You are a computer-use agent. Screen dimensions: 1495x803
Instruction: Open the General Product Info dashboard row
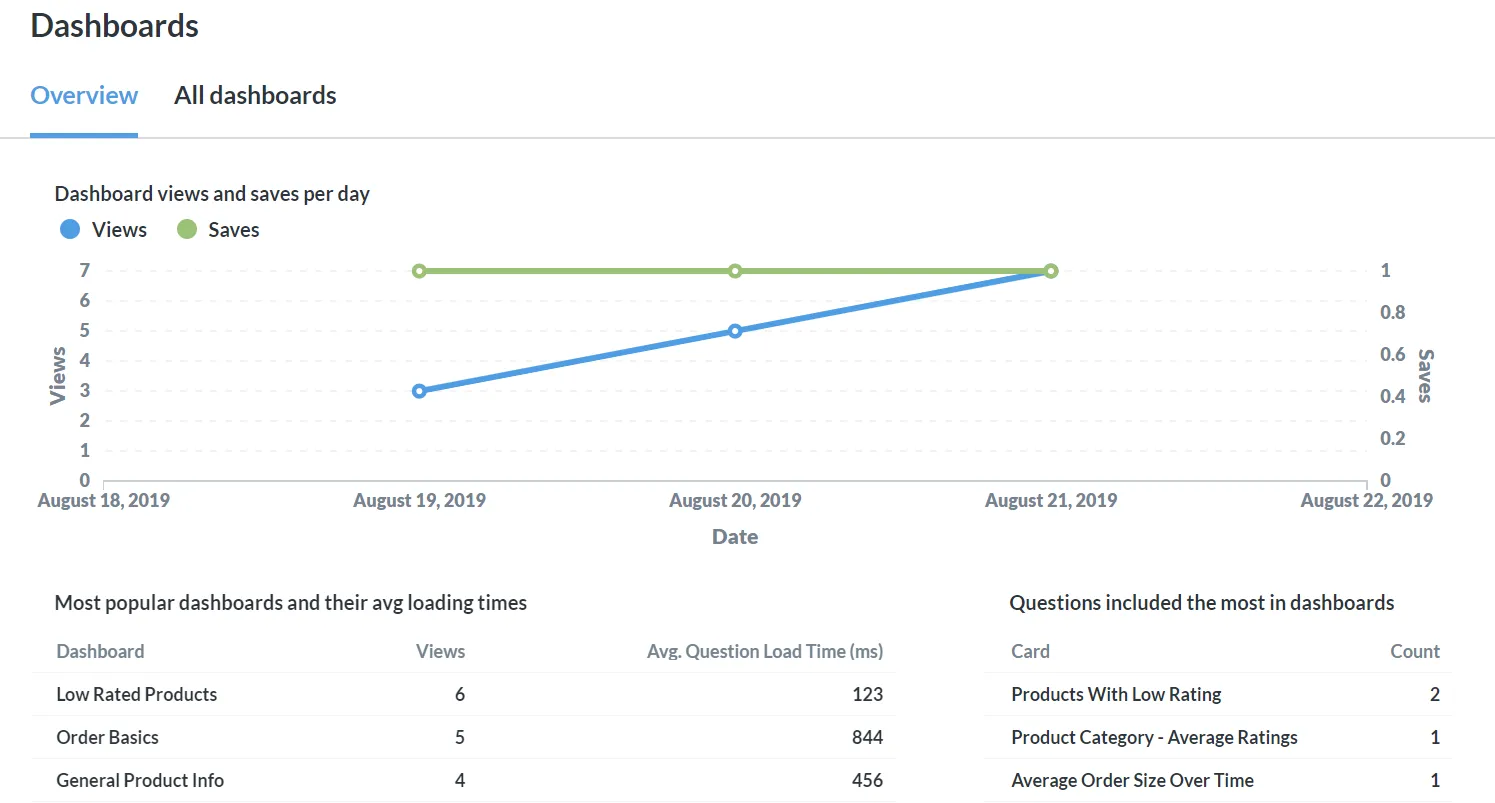tap(464, 780)
